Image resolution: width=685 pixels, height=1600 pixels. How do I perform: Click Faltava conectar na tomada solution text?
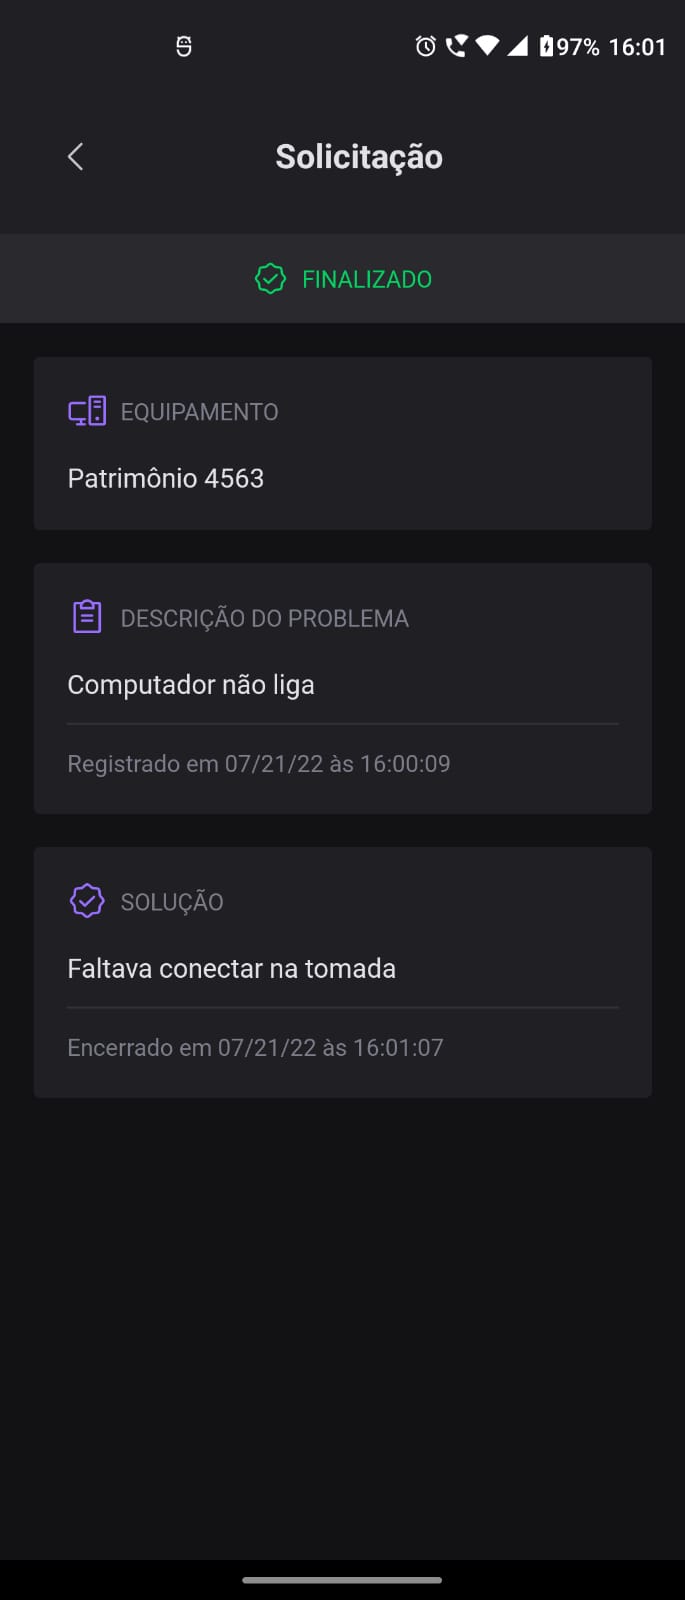(231, 968)
